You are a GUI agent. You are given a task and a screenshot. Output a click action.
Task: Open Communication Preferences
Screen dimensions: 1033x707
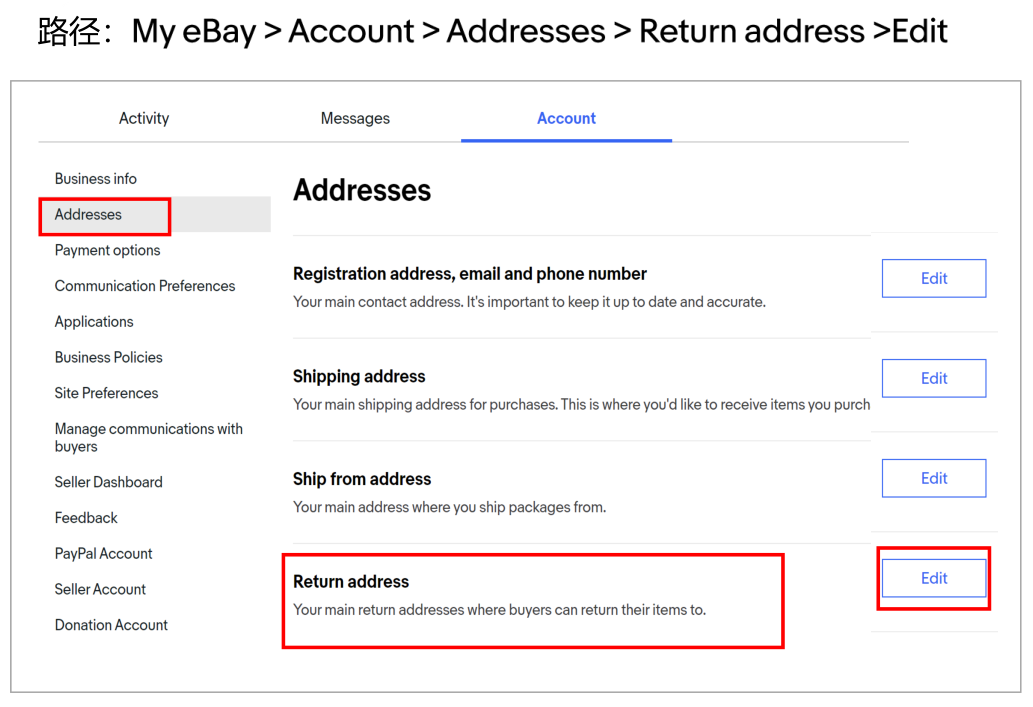[x=145, y=286]
